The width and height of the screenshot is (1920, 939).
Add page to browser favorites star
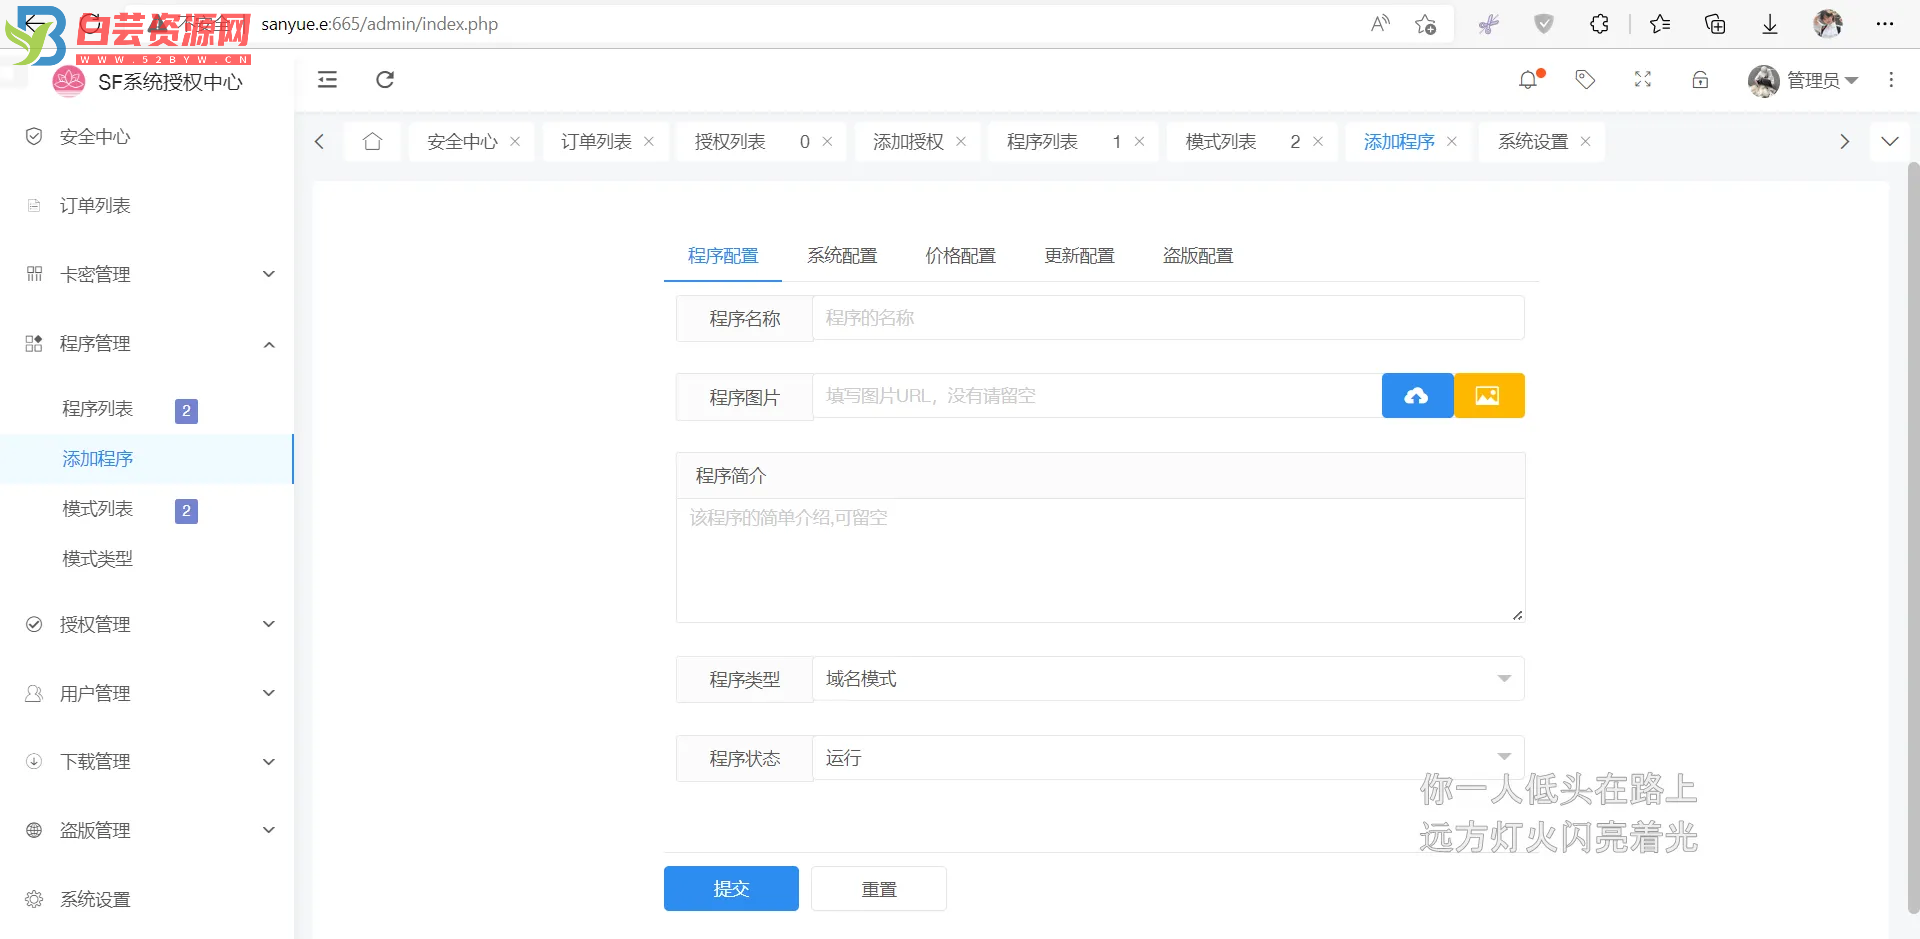1426,24
